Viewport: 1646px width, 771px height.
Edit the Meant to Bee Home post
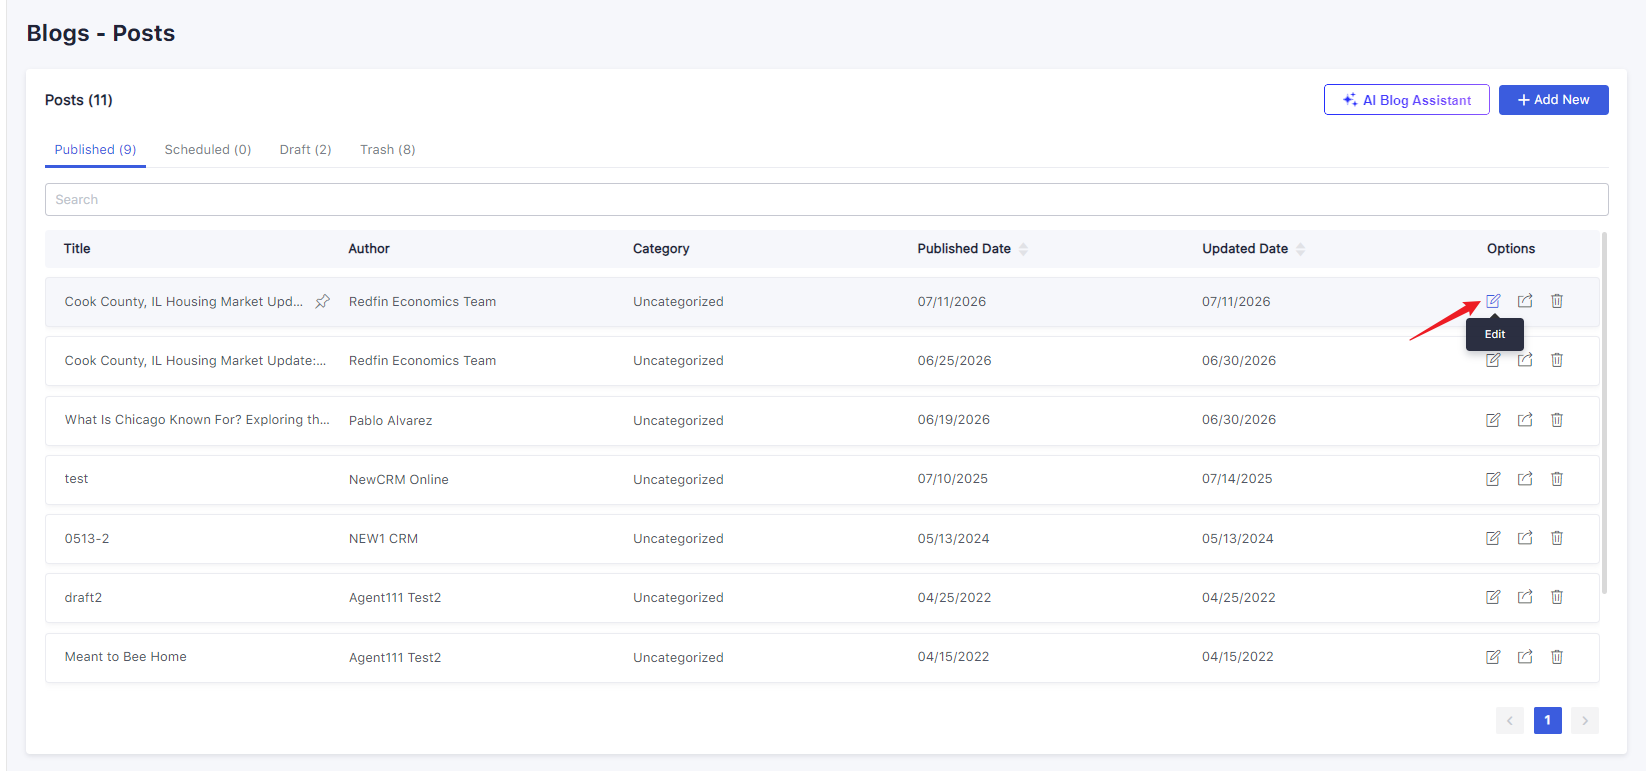click(x=1493, y=657)
